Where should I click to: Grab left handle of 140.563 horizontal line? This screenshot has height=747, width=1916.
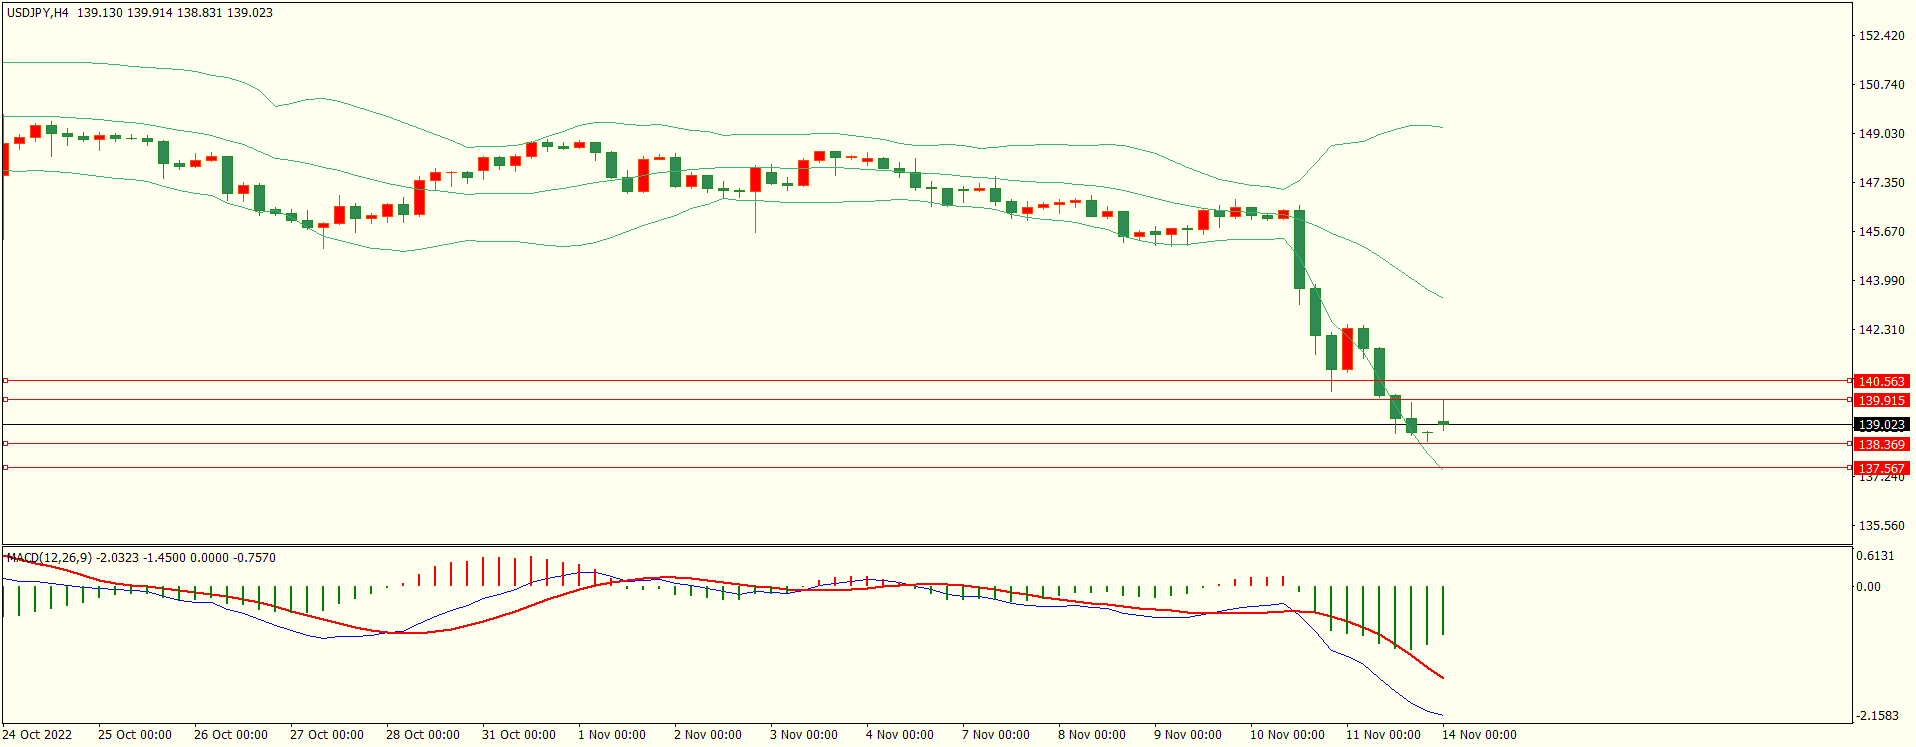pyautogui.click(x=5, y=381)
